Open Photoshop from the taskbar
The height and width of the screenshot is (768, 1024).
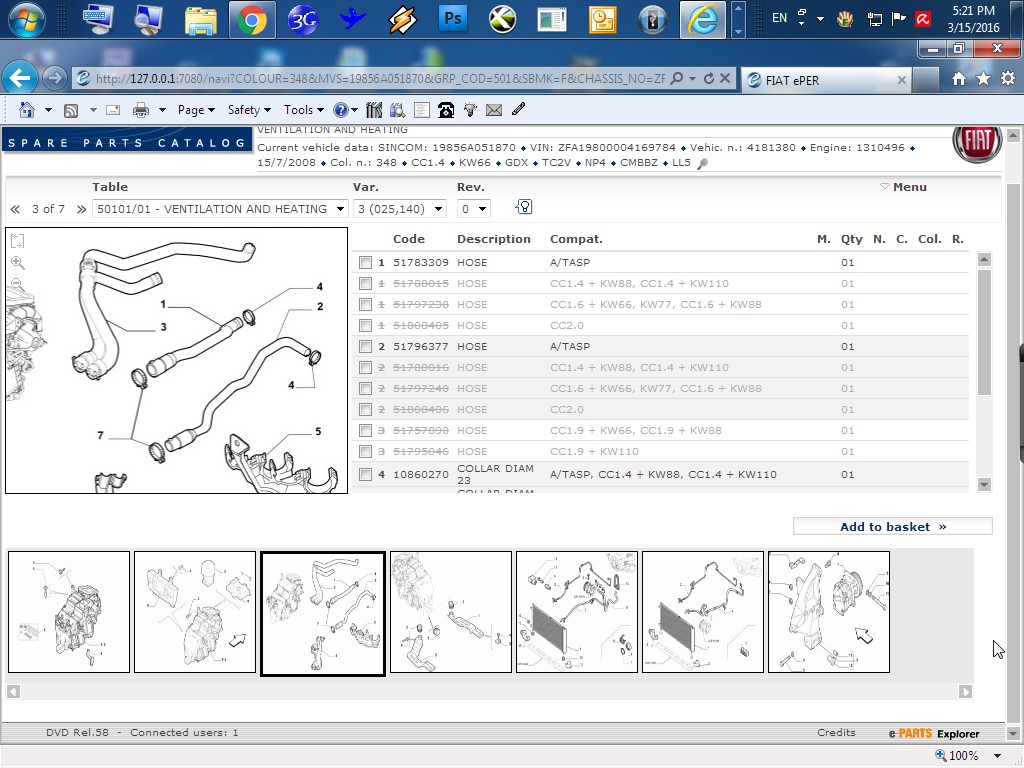pyautogui.click(x=452, y=19)
